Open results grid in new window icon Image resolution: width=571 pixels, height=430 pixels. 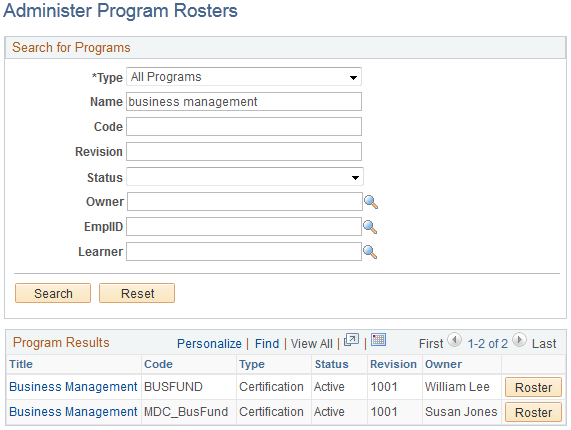(x=351, y=340)
